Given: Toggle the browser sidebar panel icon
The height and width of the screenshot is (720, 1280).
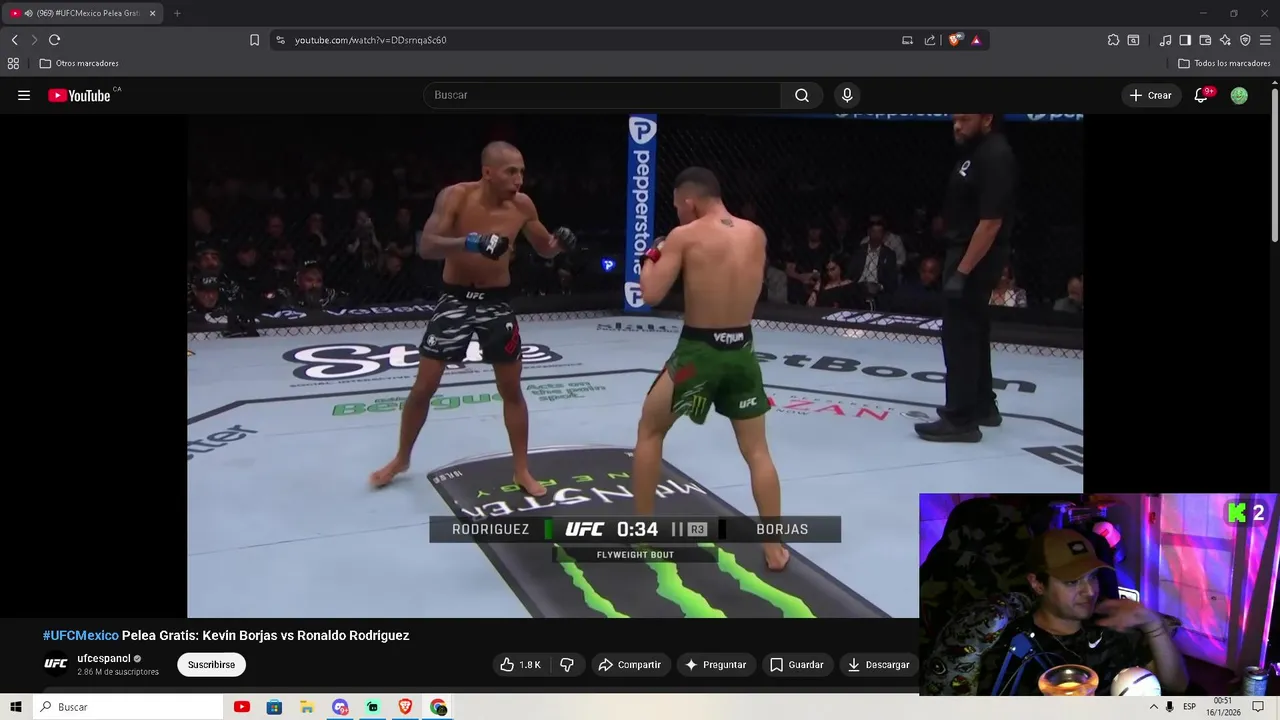Looking at the screenshot, I should [1185, 40].
